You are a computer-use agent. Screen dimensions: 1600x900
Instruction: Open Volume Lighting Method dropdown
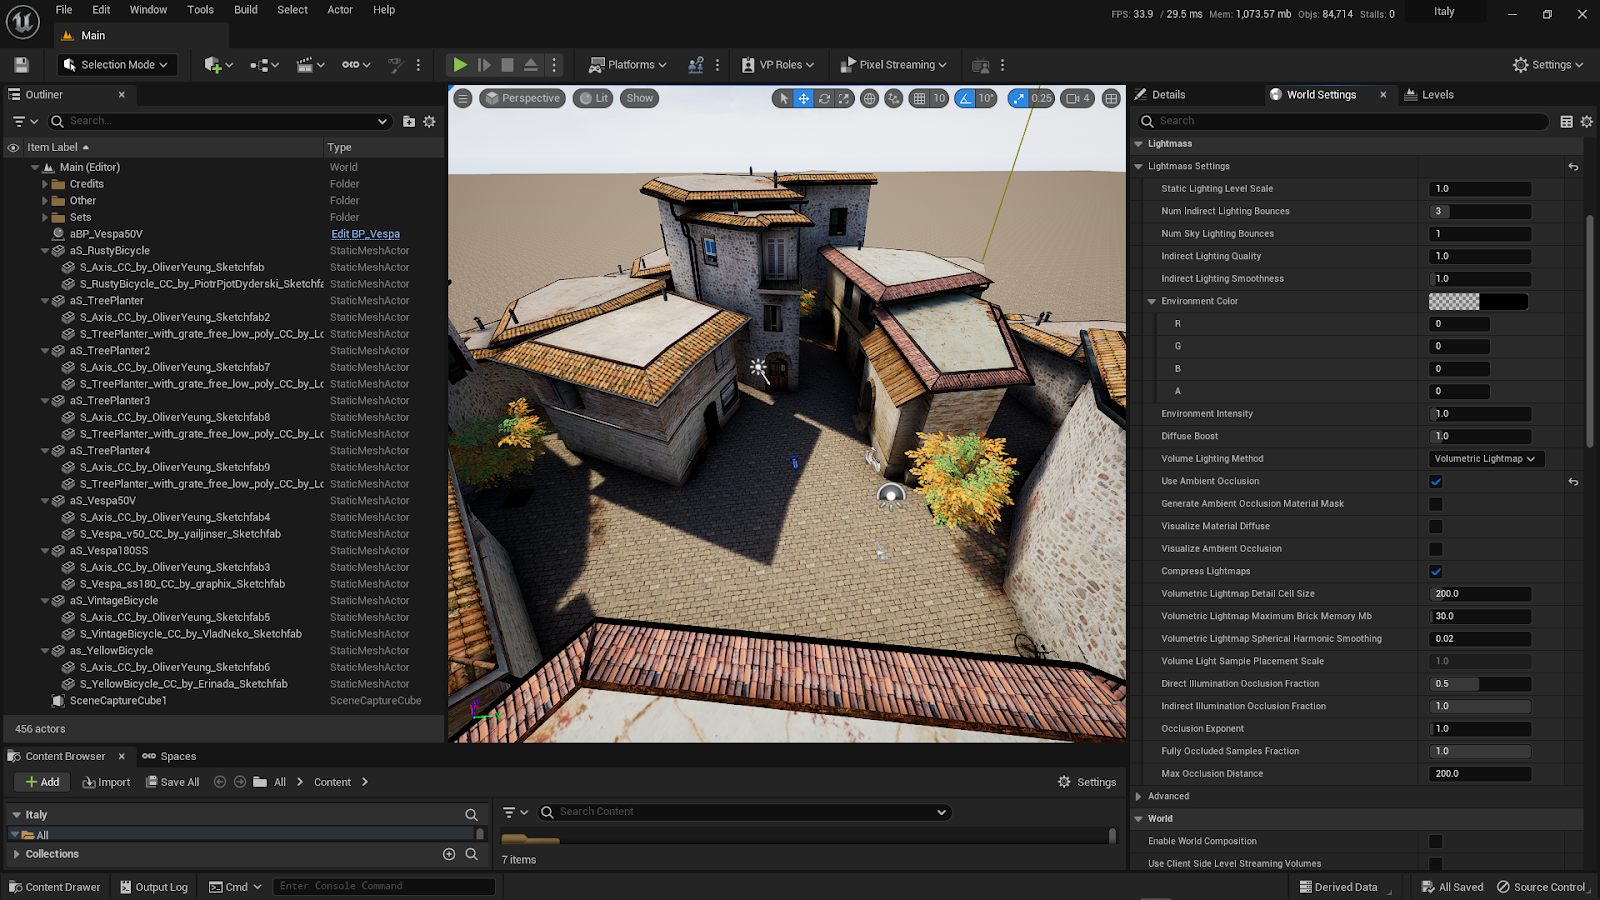[x=1484, y=459]
